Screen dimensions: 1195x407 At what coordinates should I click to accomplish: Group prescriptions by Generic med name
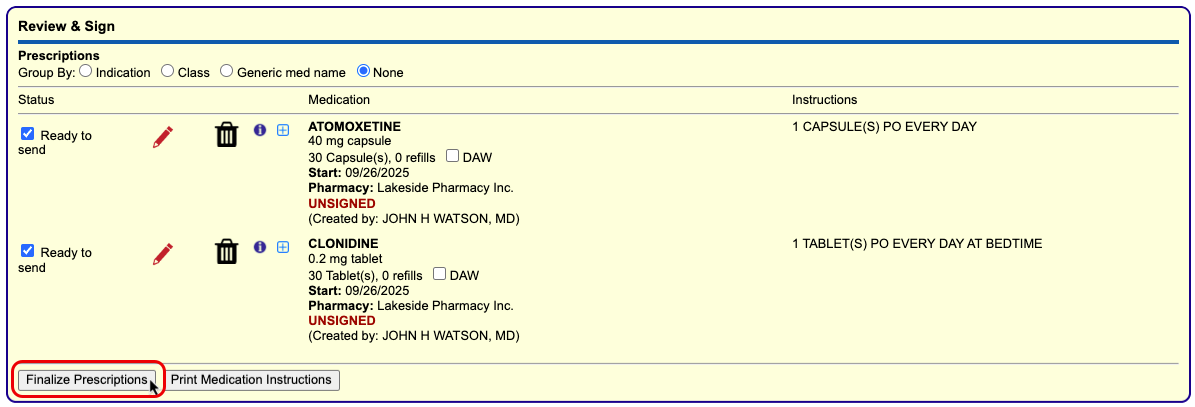227,72
